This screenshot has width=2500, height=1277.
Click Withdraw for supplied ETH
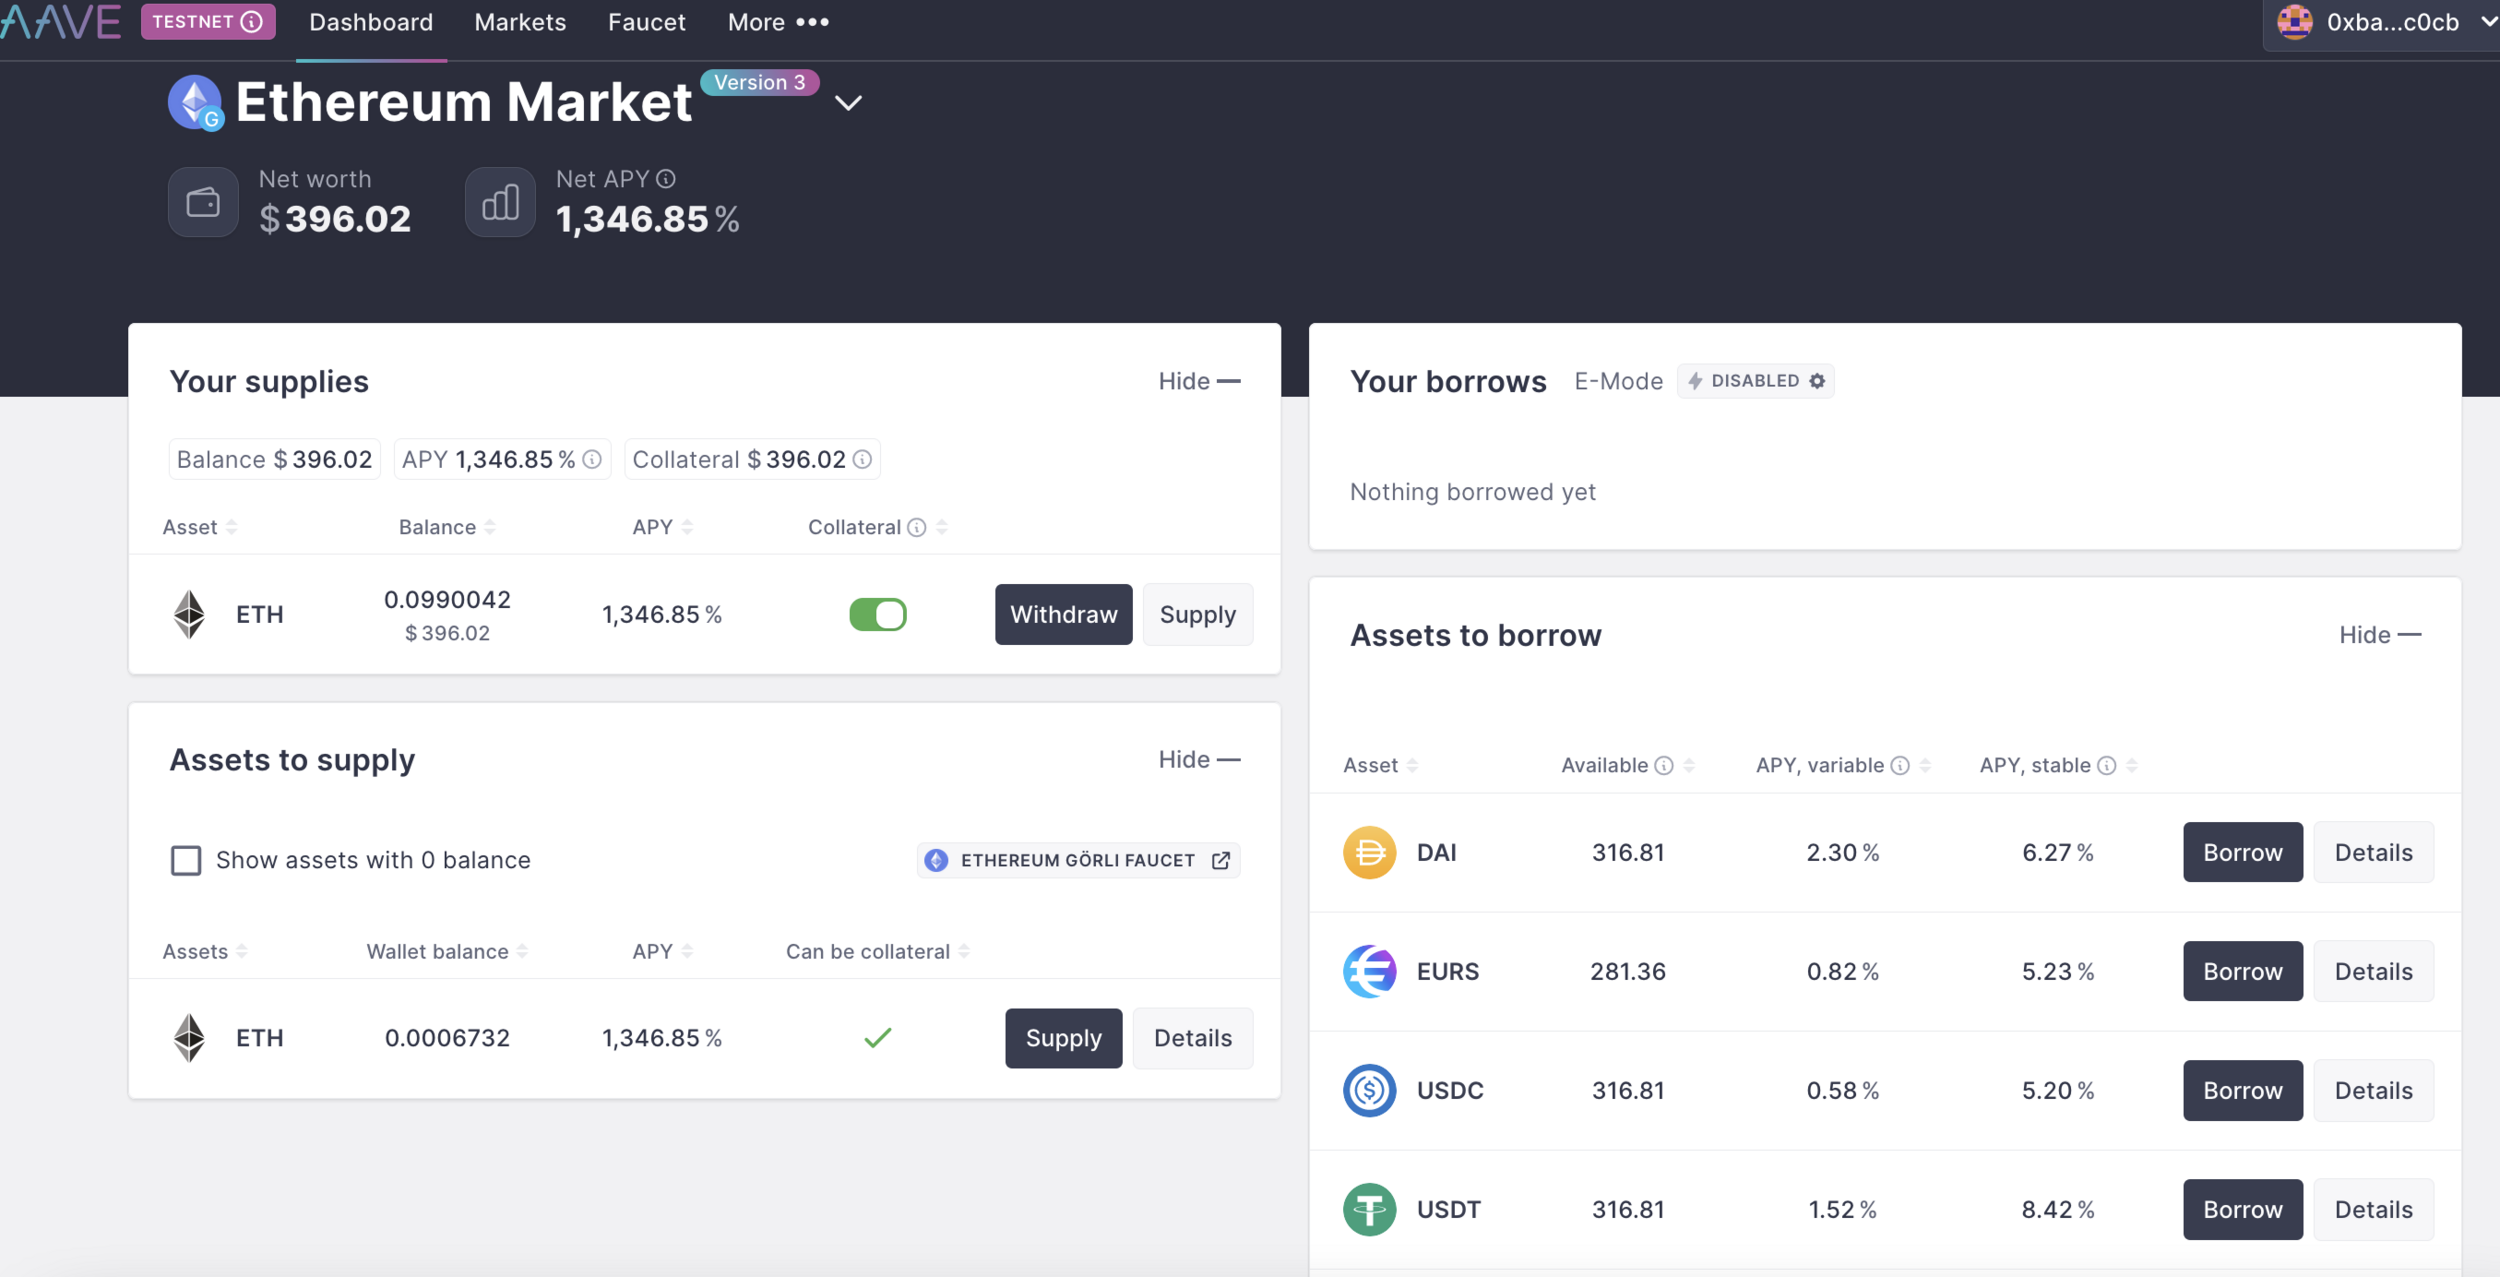pyautogui.click(x=1063, y=615)
